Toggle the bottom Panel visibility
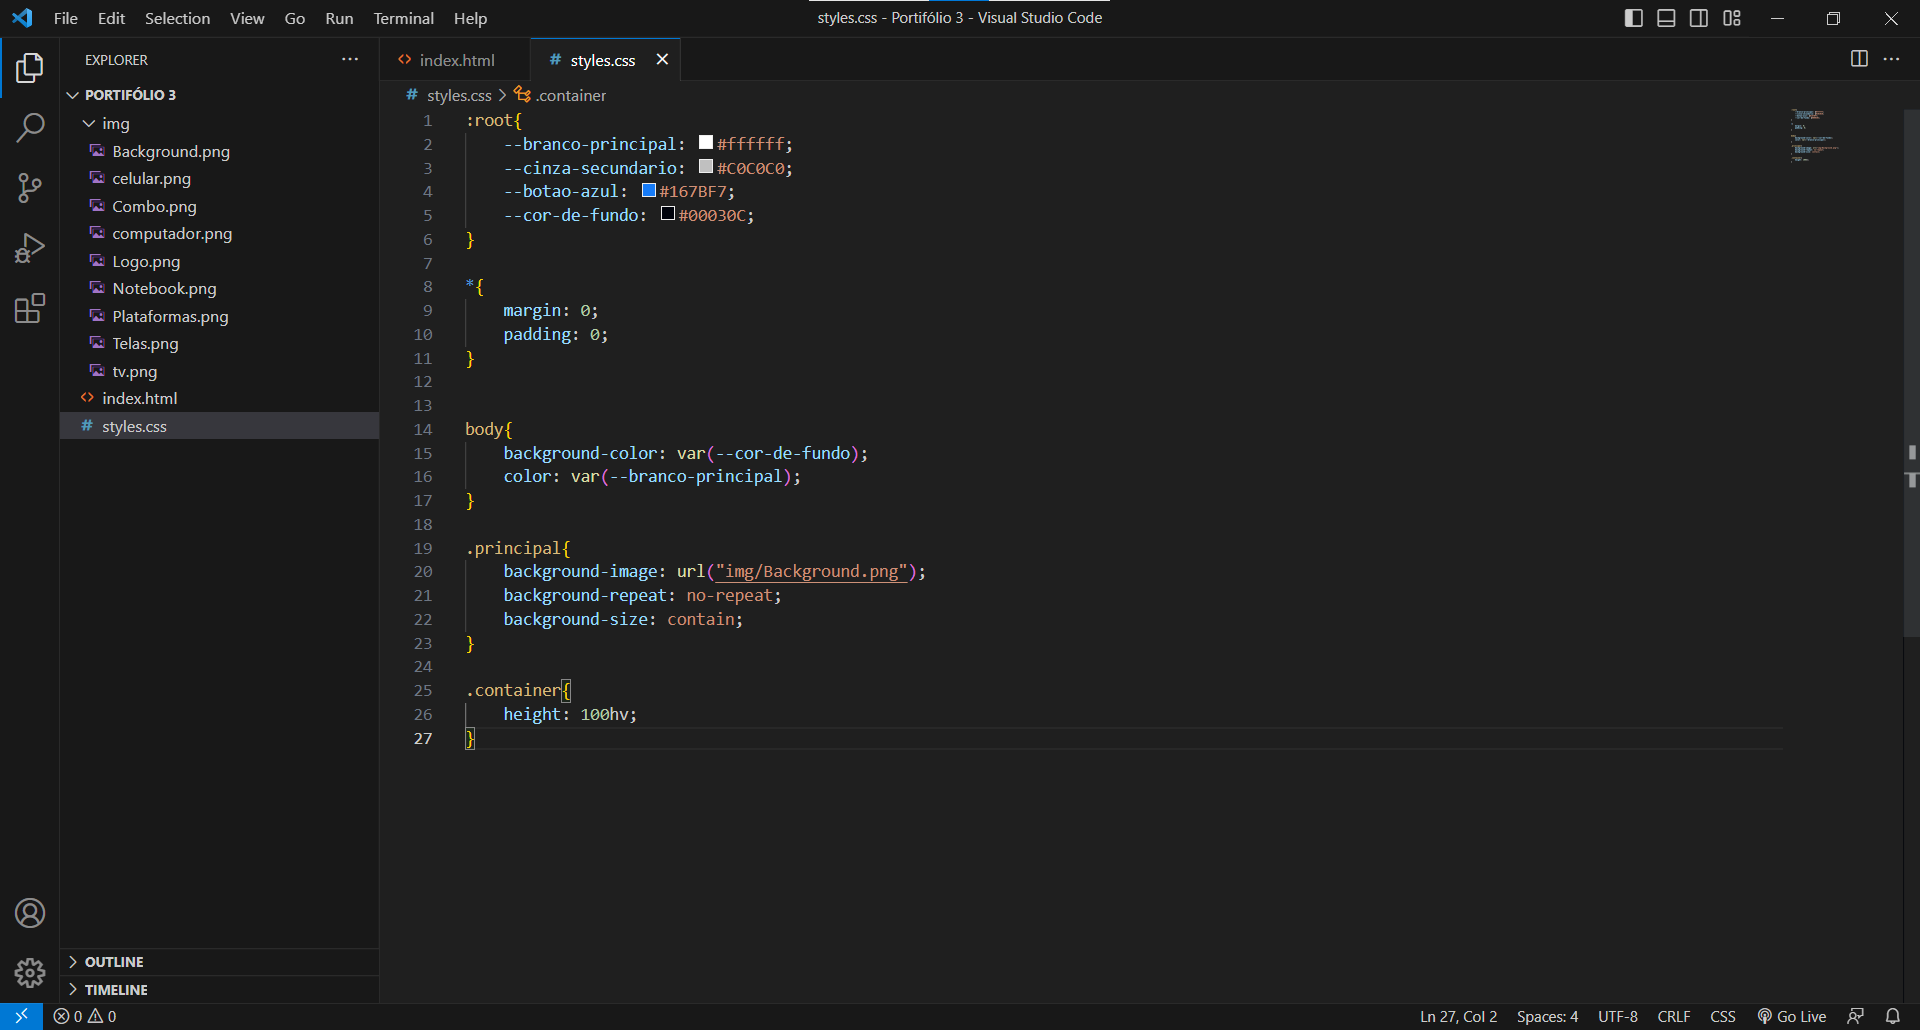Viewport: 1920px width, 1030px height. [x=1666, y=18]
